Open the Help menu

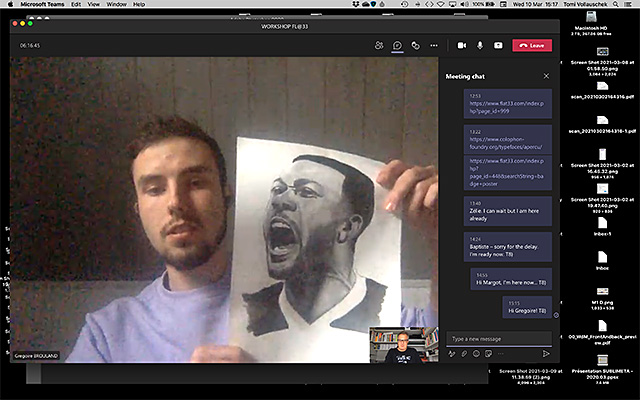[139, 4]
